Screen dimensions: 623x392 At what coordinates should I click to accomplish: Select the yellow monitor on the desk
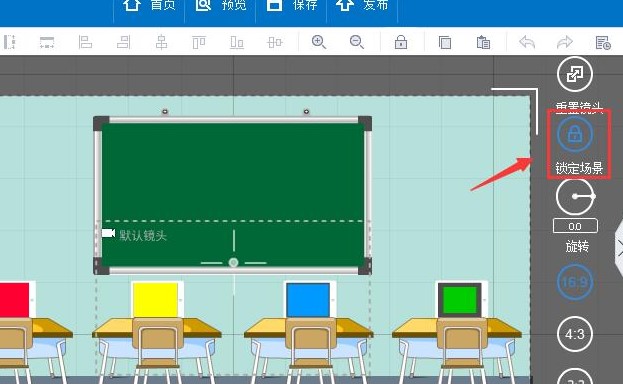[157, 300]
